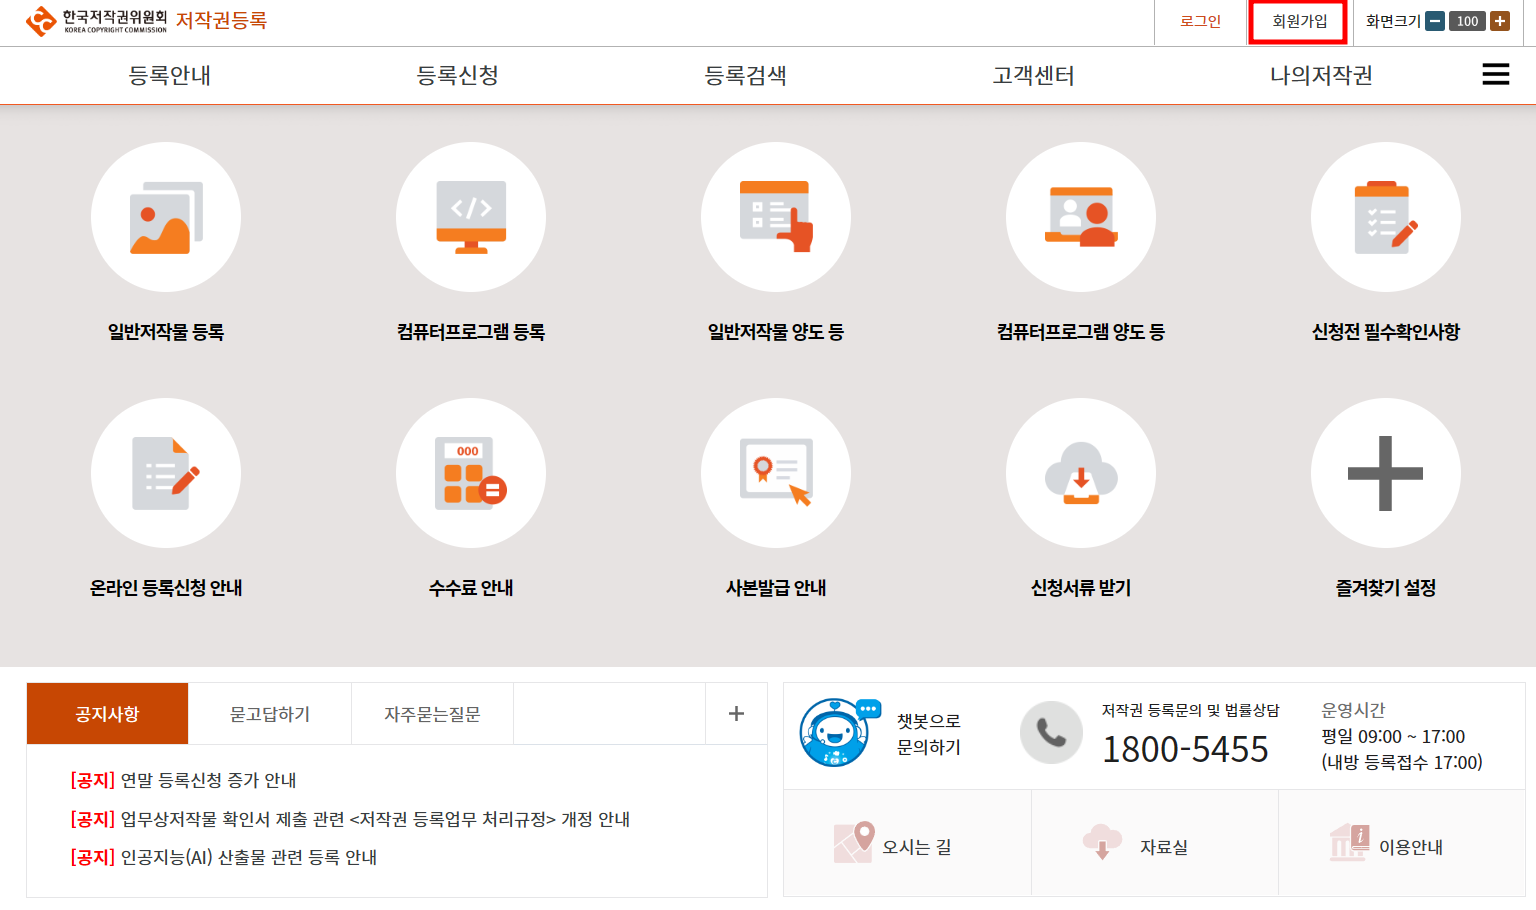Screen dimensions: 1536x910
Task: Switch to the 묻고답하기 tab
Action: tap(269, 713)
